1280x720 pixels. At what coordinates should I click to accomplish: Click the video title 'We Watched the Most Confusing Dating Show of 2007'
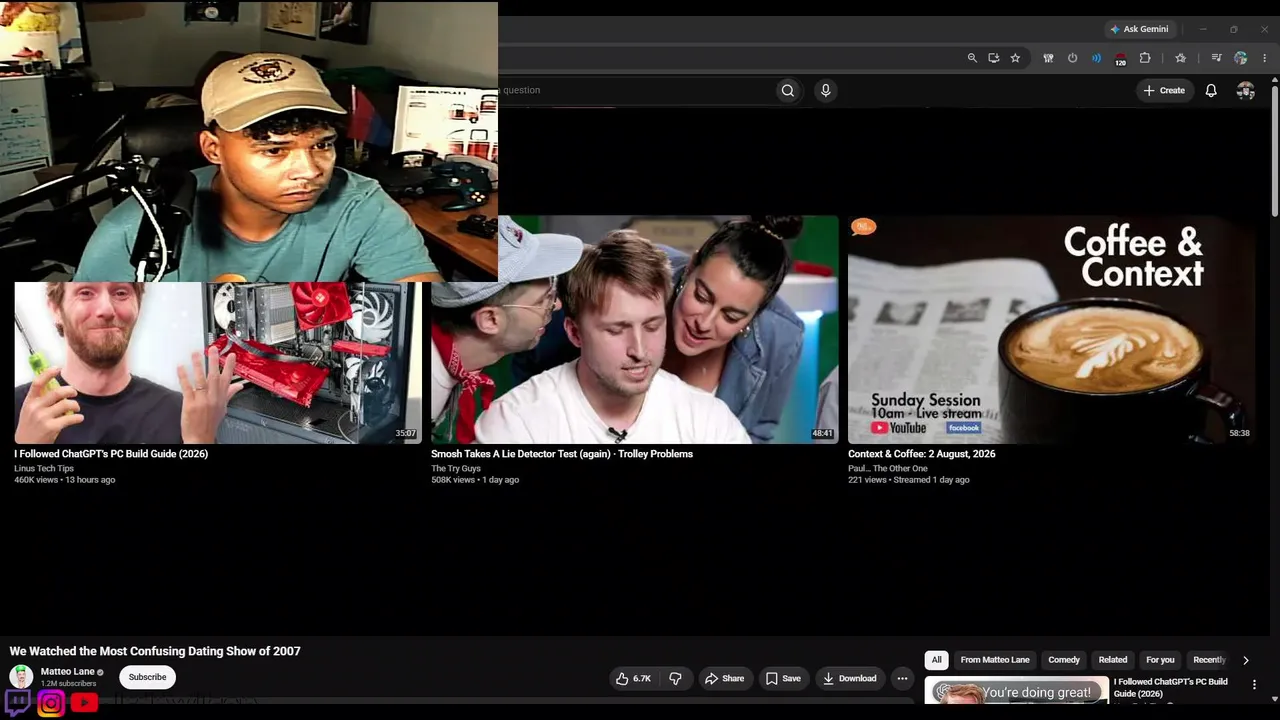pos(155,651)
